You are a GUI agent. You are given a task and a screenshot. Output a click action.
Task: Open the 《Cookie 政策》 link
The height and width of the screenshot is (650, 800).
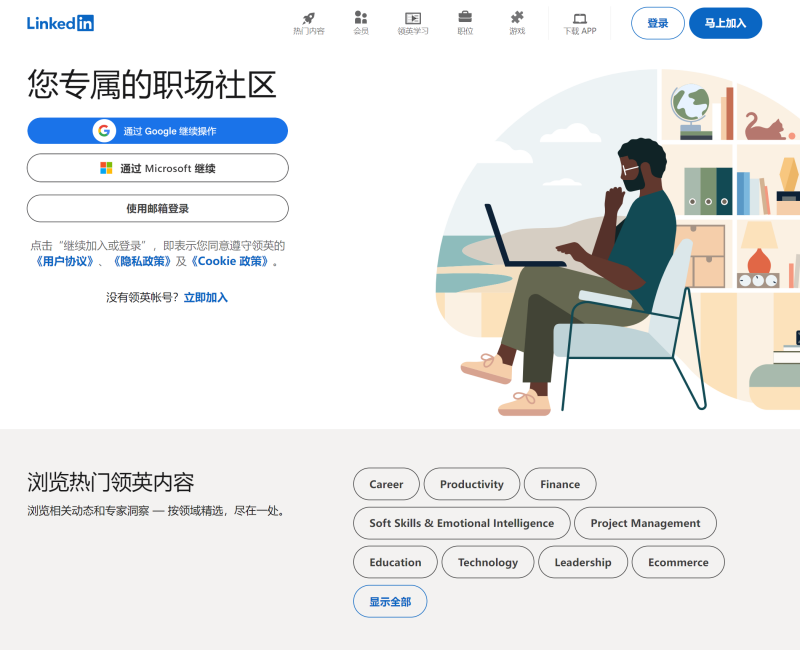tap(230, 261)
